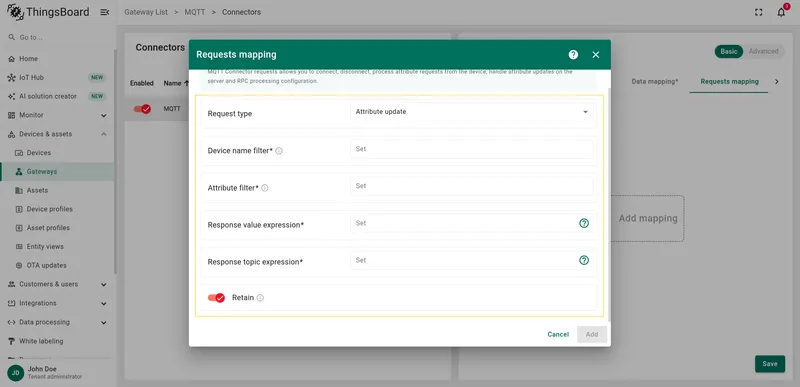Cancel the Requests mapping dialog
This screenshot has height=387, width=800.
(x=558, y=334)
